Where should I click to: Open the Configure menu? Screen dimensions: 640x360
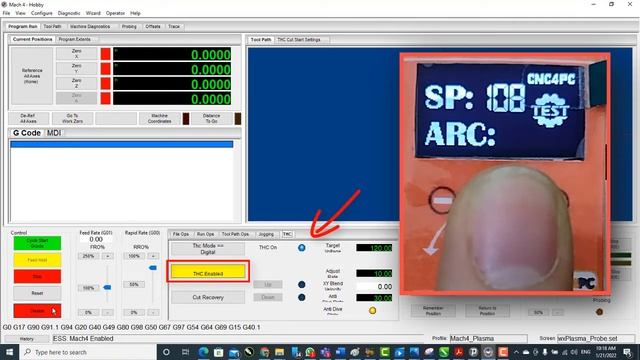[x=42, y=13]
